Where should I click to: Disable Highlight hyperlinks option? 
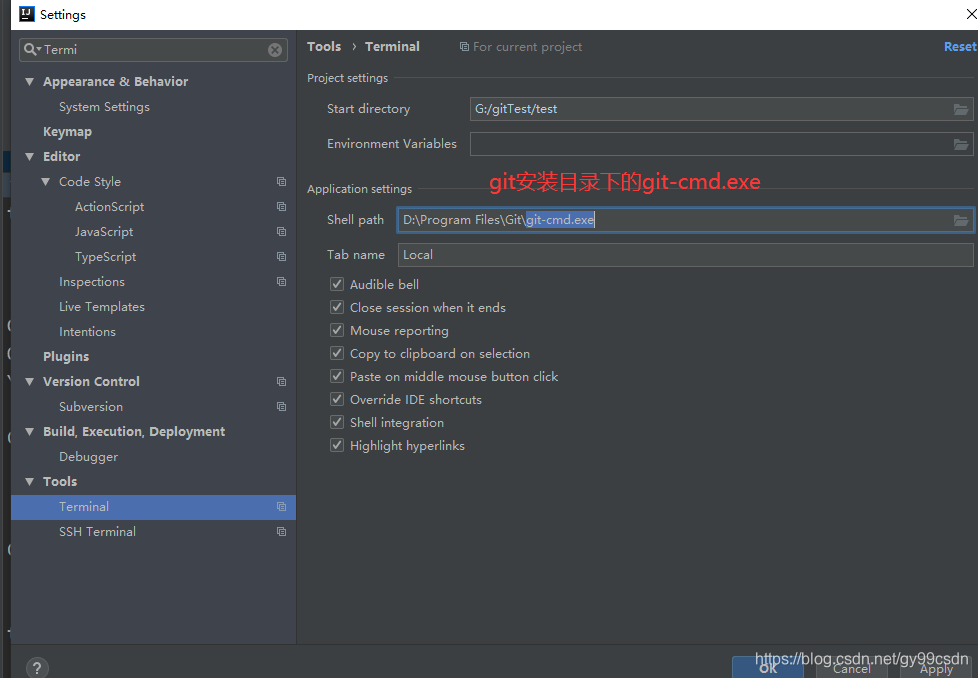click(337, 446)
